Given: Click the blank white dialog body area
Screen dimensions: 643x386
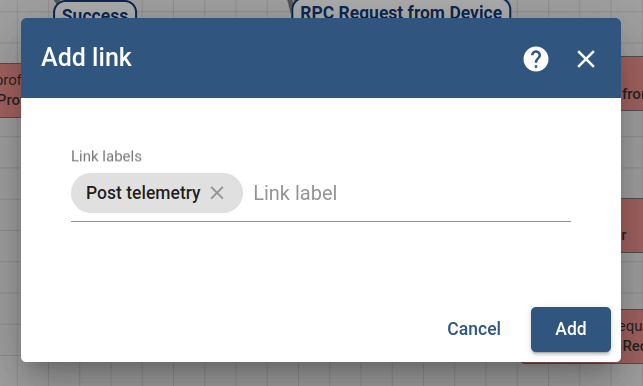Looking at the screenshot, I should [x=320, y=263].
